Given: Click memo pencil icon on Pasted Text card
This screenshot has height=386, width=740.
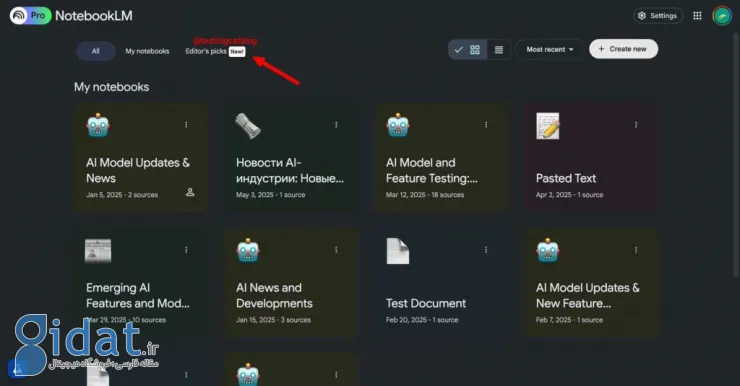Looking at the screenshot, I should pyautogui.click(x=548, y=126).
